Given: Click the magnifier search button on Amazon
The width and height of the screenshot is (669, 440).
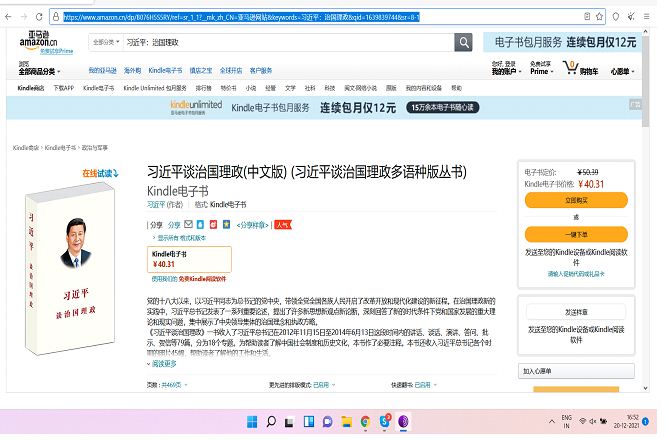Looking at the screenshot, I should 463,42.
